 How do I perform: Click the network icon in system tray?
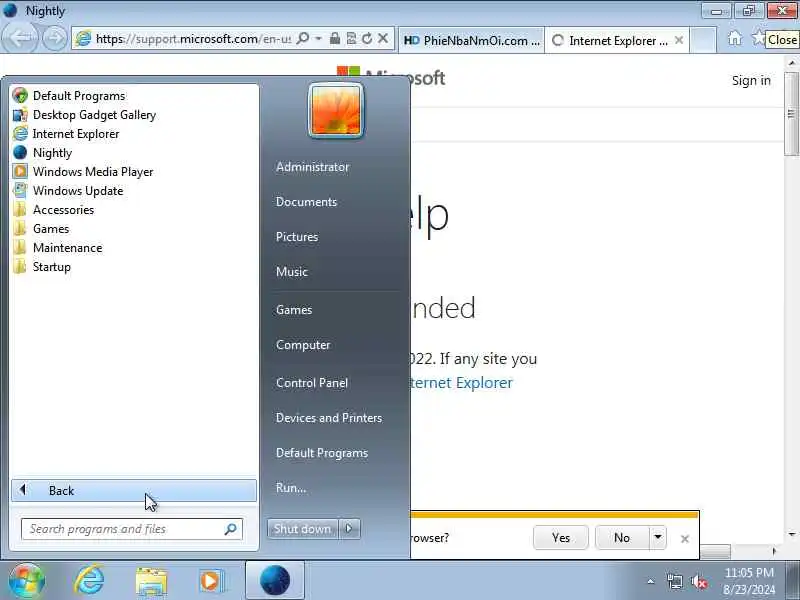click(674, 582)
